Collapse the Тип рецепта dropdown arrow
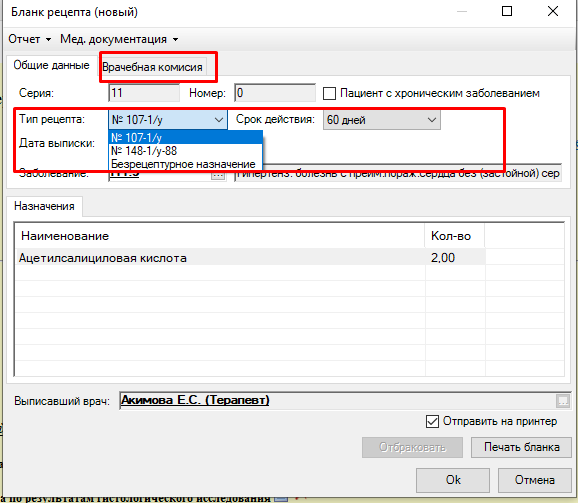 pos(219,120)
